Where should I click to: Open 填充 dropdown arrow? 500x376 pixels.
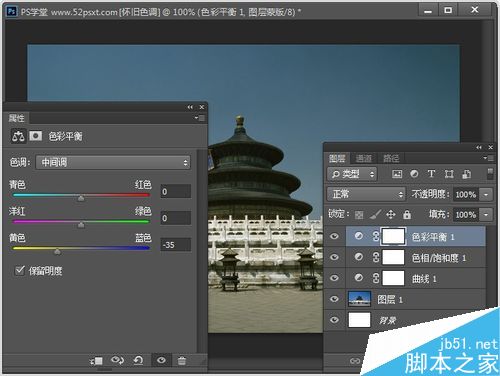tap(486, 215)
